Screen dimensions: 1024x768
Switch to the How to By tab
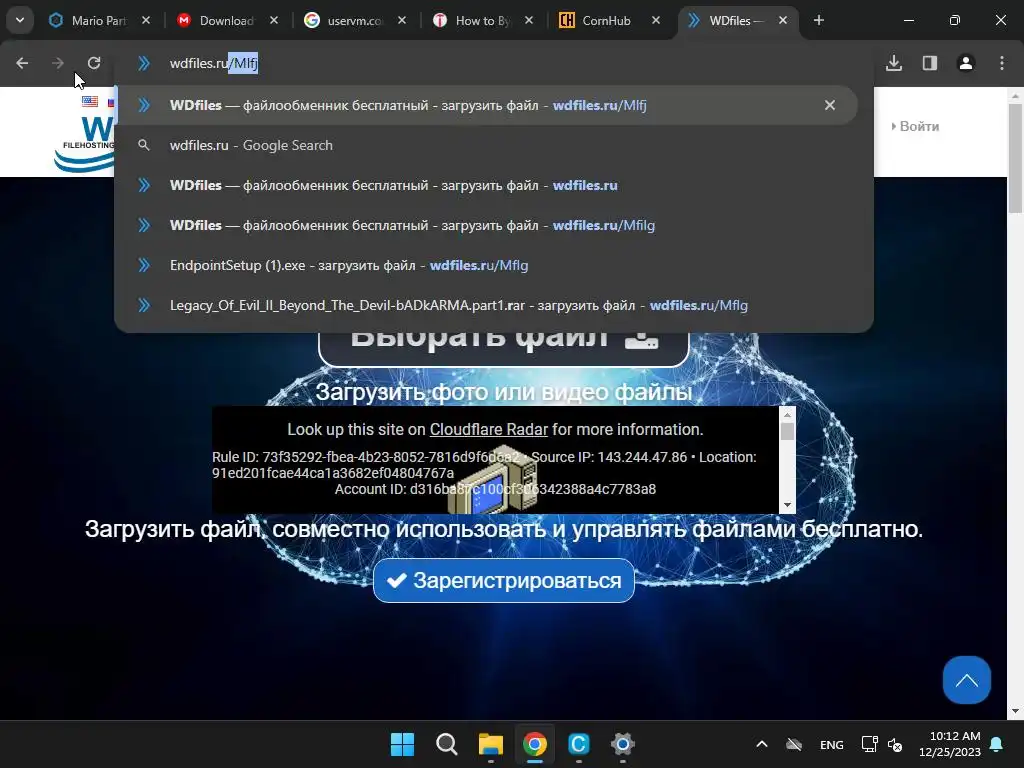(482, 20)
